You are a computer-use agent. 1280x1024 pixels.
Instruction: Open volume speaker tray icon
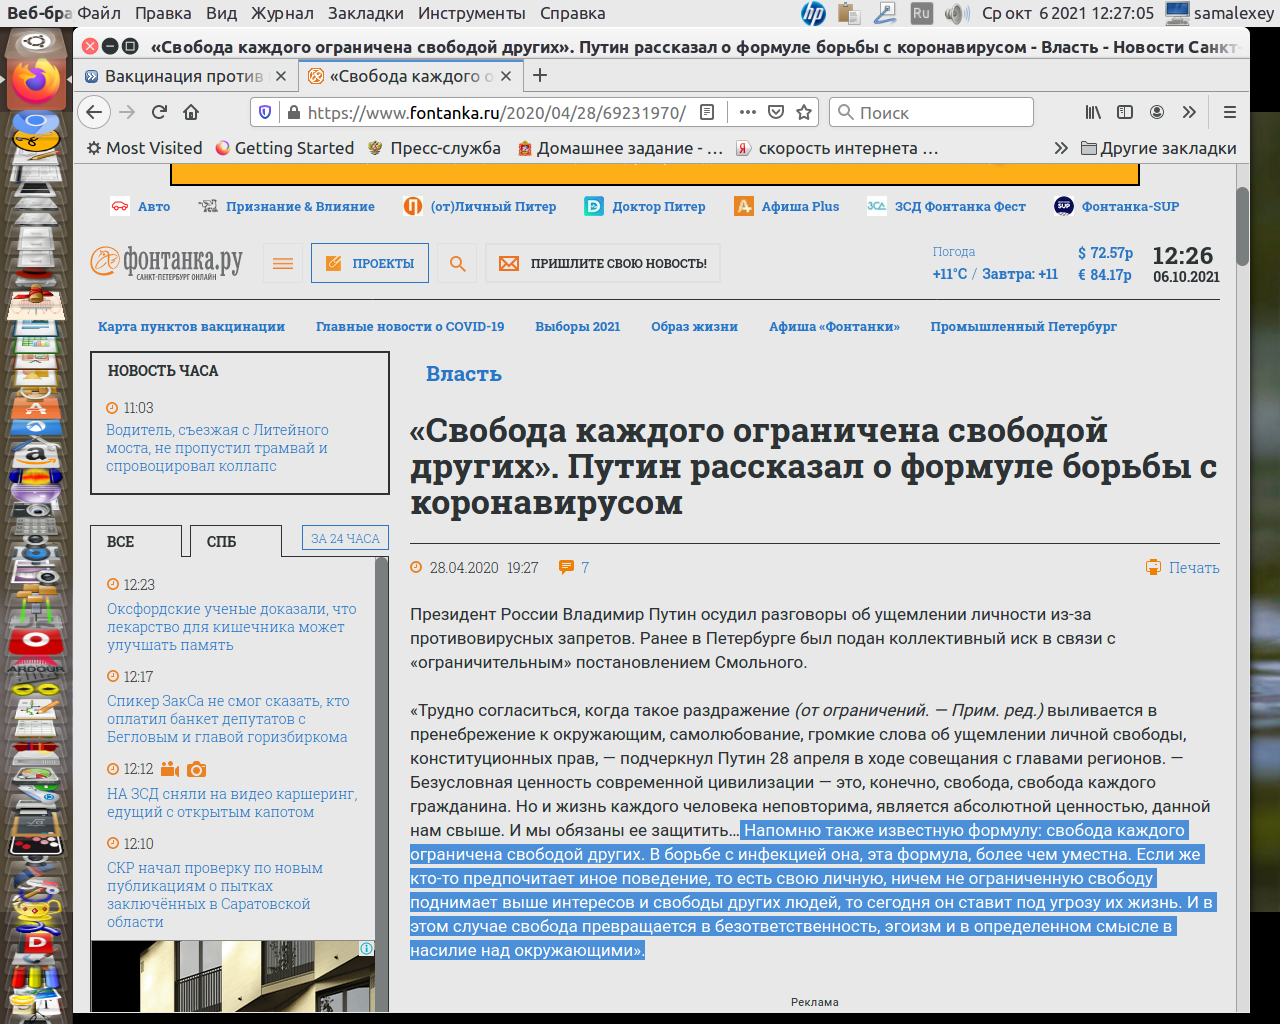tap(957, 13)
